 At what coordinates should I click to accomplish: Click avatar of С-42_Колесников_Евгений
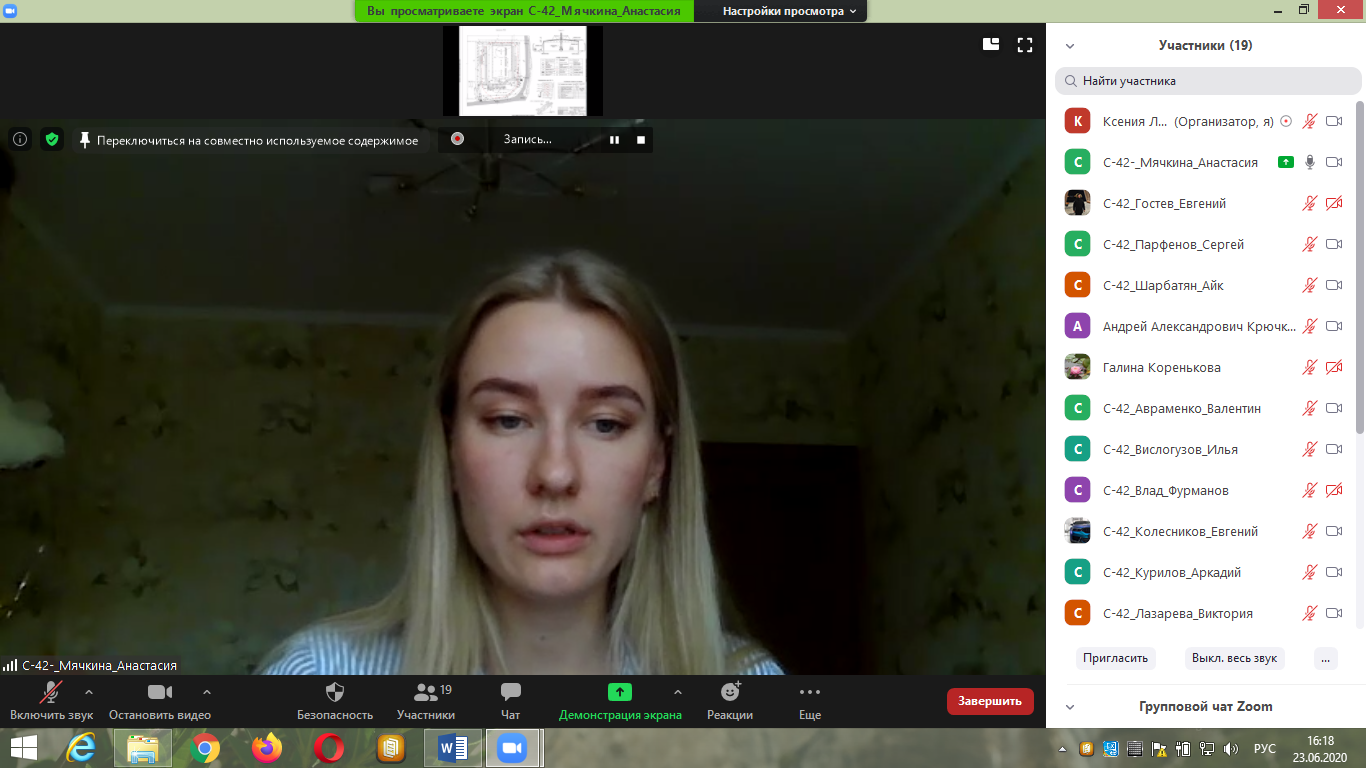(1077, 531)
